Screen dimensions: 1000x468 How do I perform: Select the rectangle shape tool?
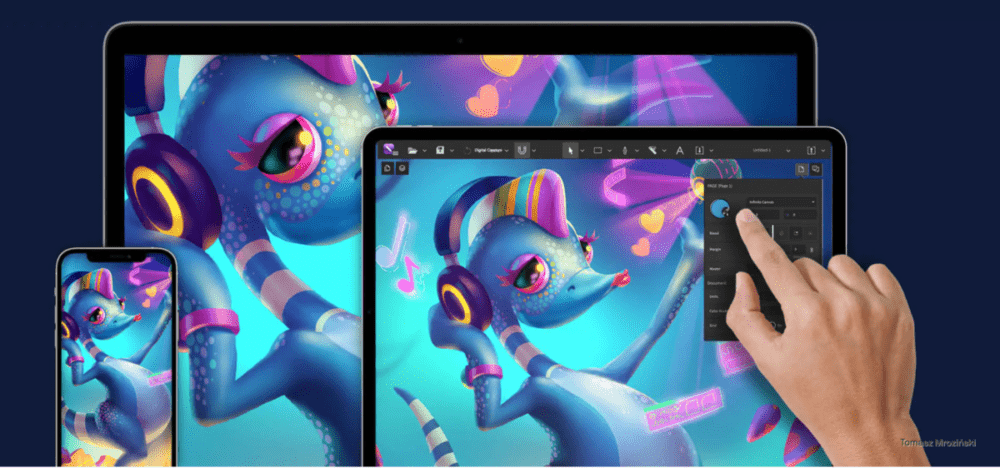[x=598, y=150]
